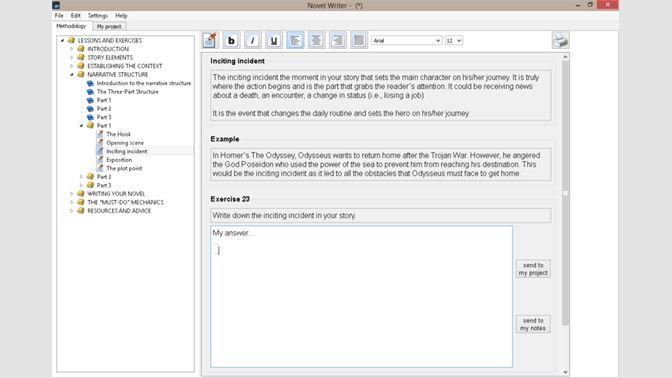Justify the text alignment
This screenshot has width=672, height=378.
[359, 40]
